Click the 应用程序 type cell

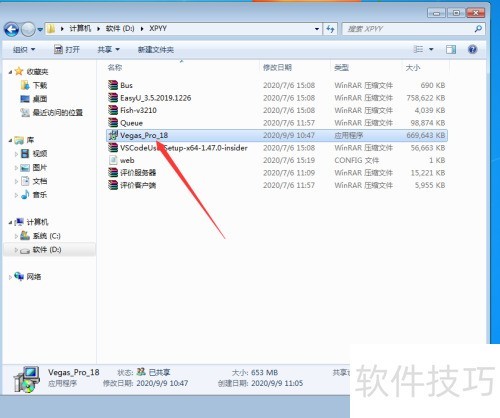(349, 135)
